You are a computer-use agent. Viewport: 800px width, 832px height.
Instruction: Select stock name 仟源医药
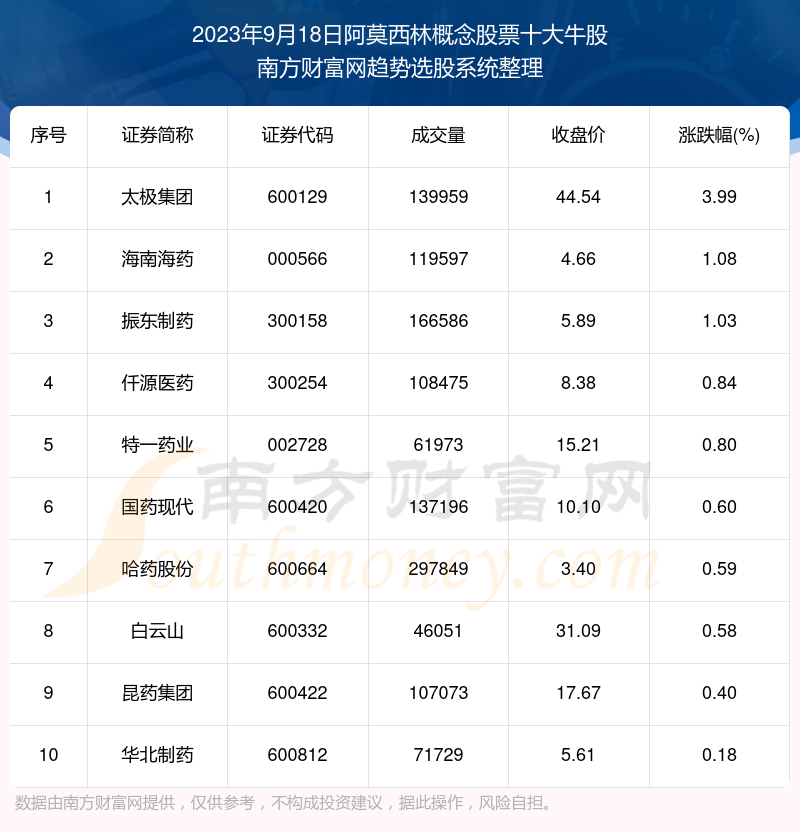coord(157,383)
